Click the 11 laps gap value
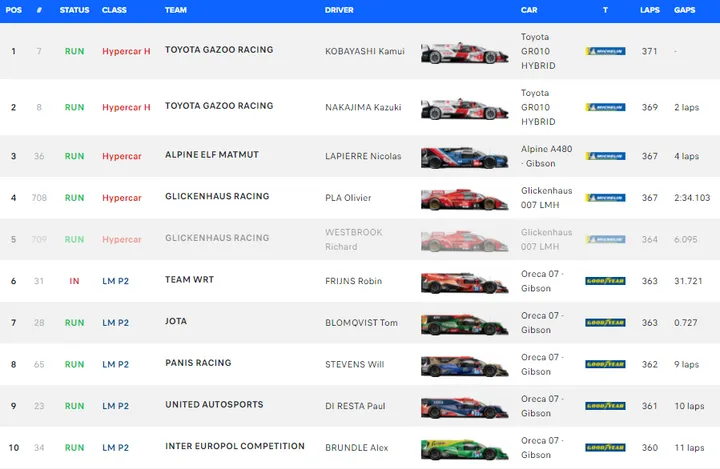 click(x=689, y=448)
